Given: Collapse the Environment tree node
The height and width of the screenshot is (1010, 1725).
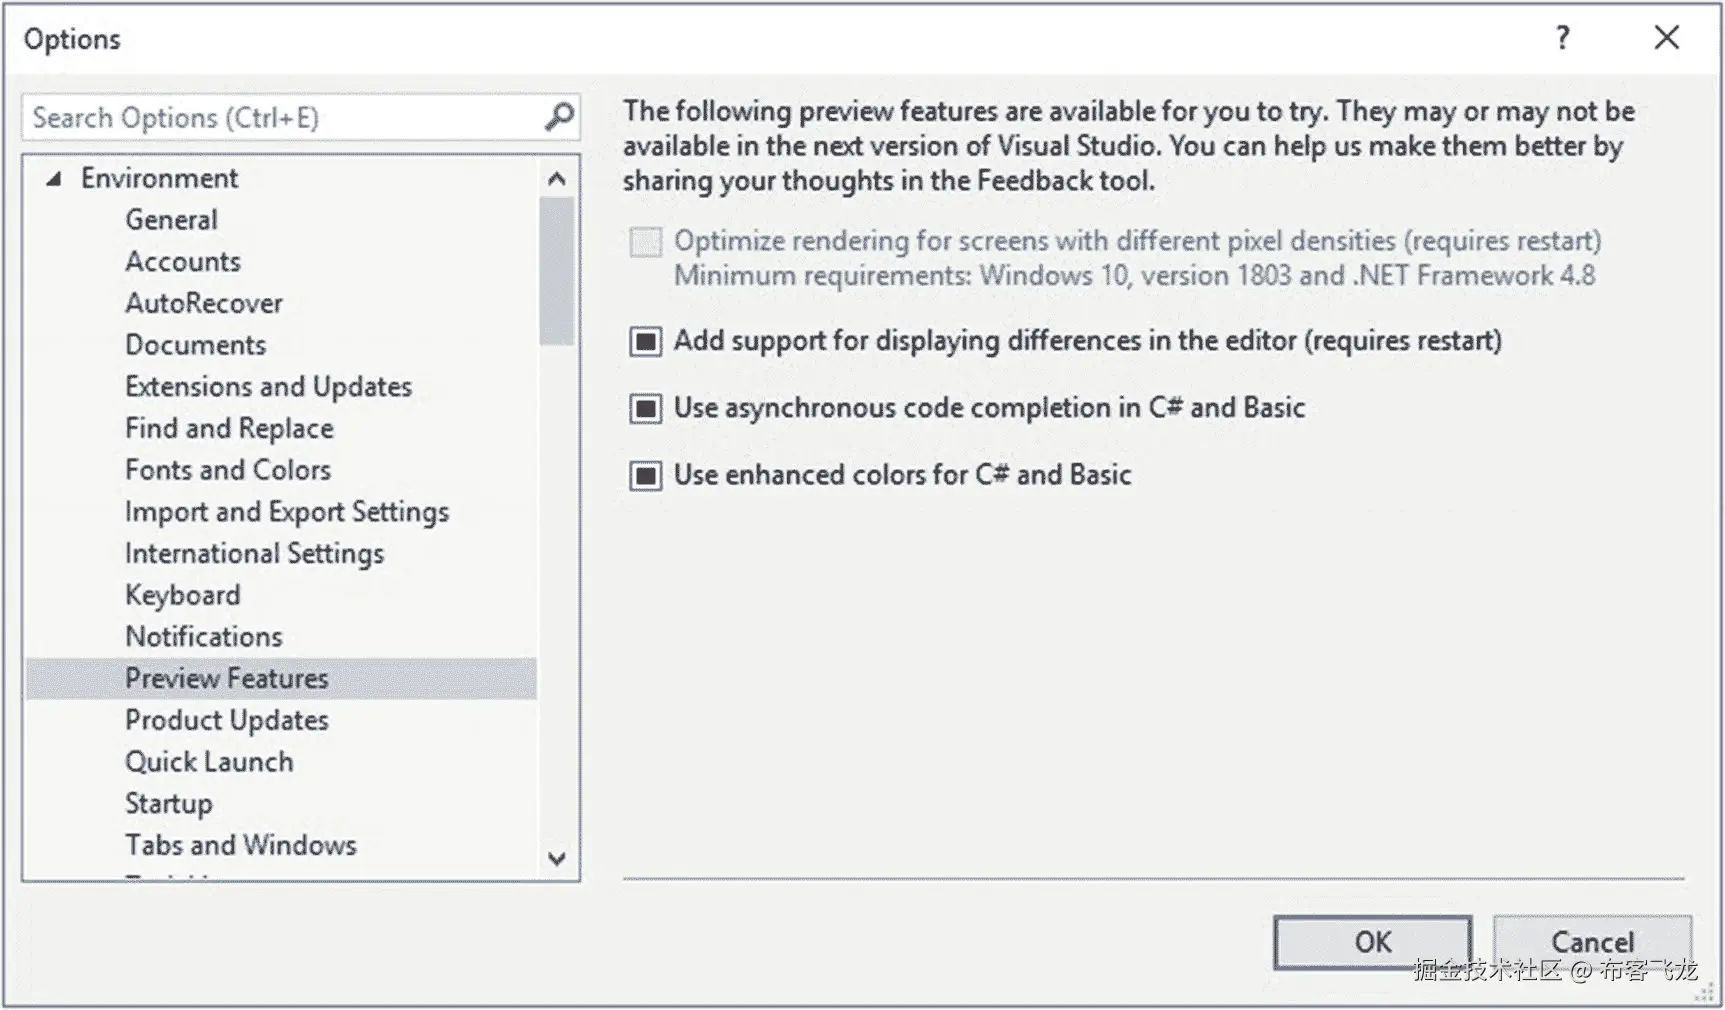Looking at the screenshot, I should tap(54, 179).
